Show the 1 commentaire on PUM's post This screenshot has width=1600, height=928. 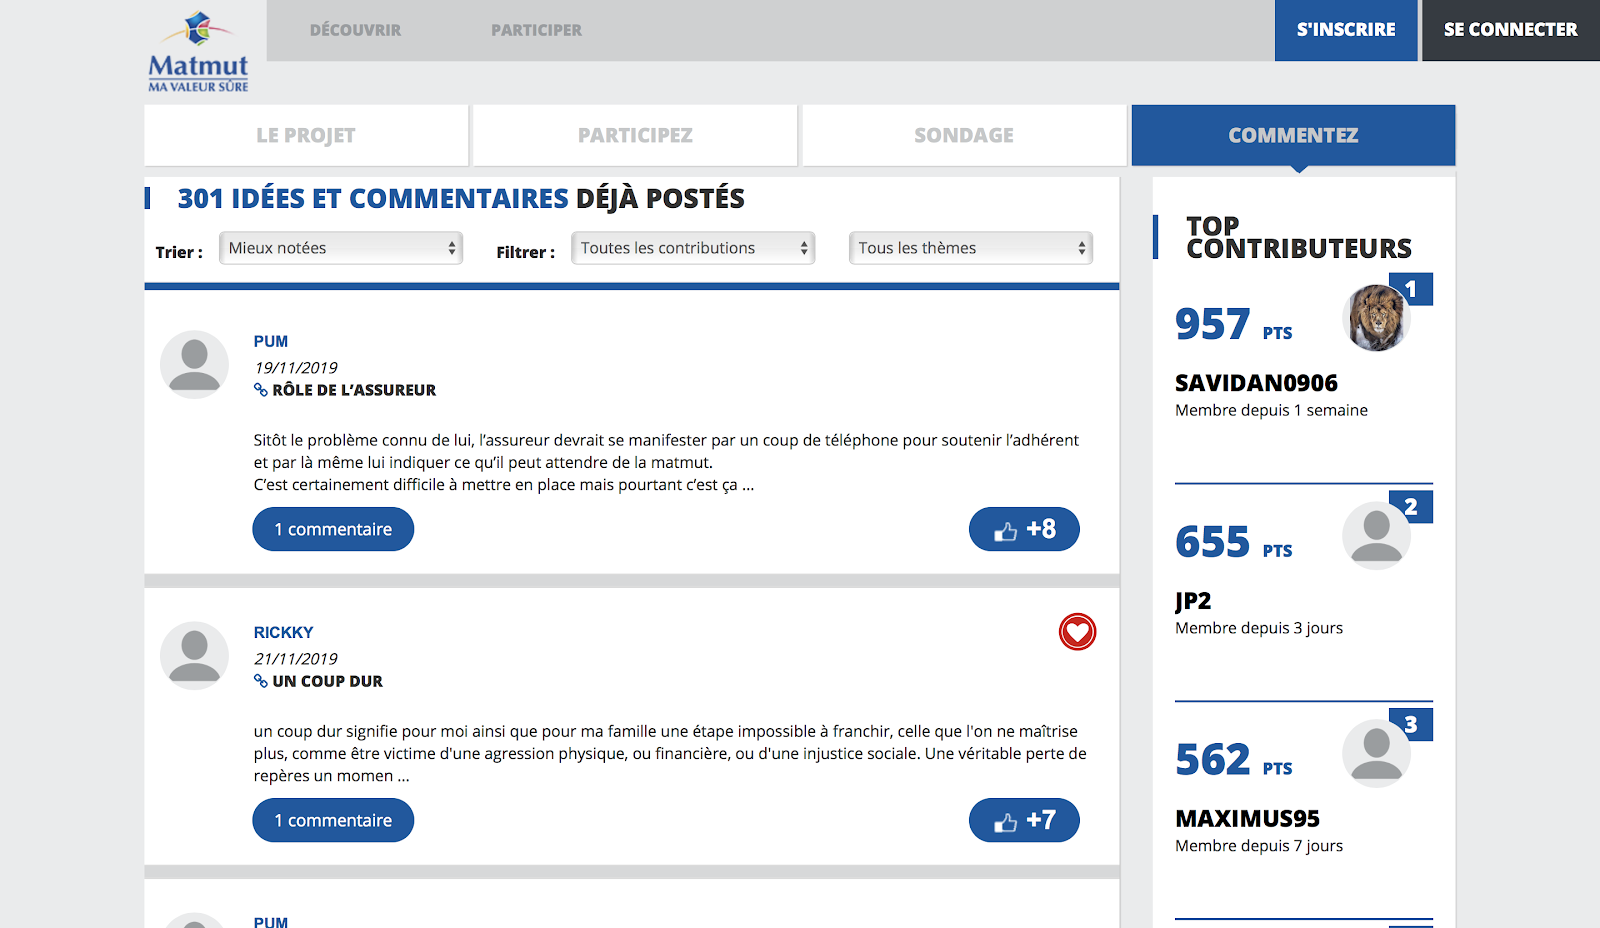pyautogui.click(x=333, y=529)
